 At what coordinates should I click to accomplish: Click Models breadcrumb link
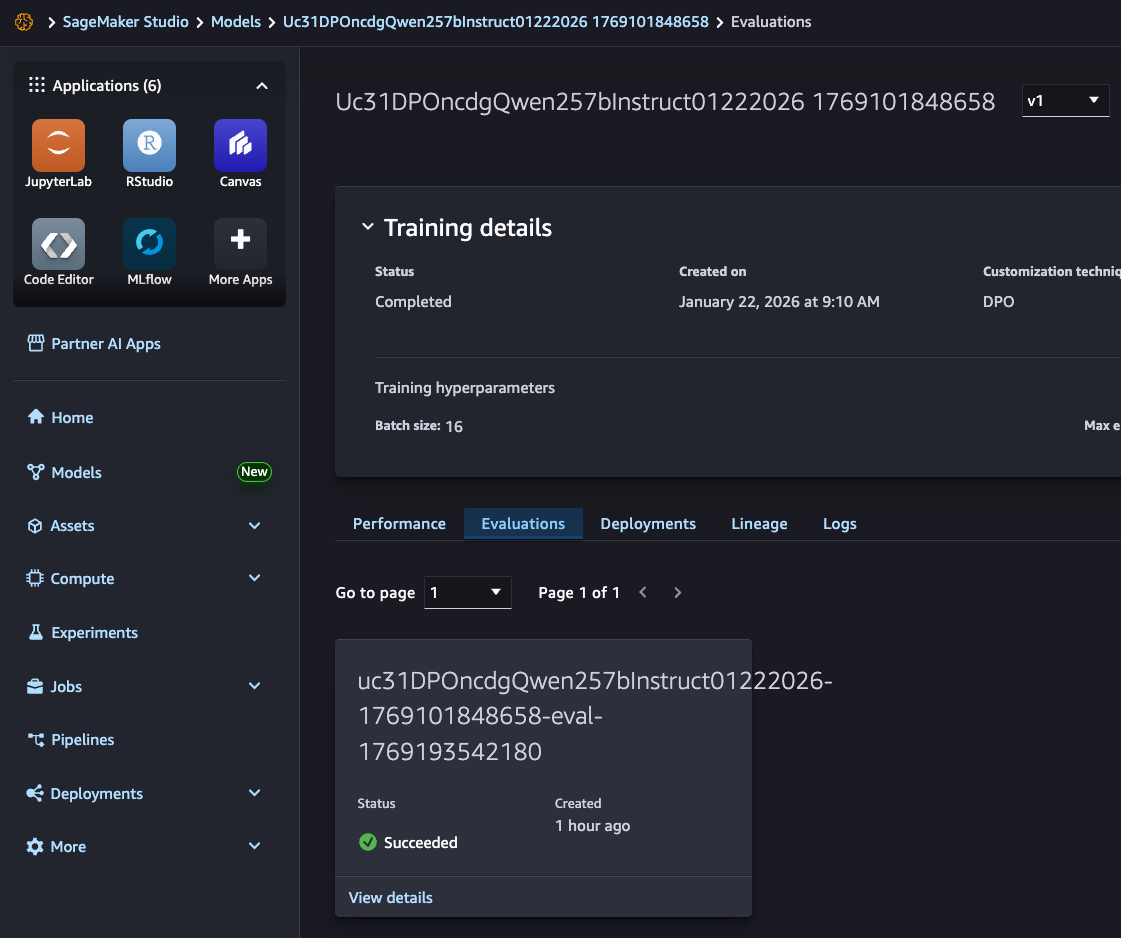236,22
